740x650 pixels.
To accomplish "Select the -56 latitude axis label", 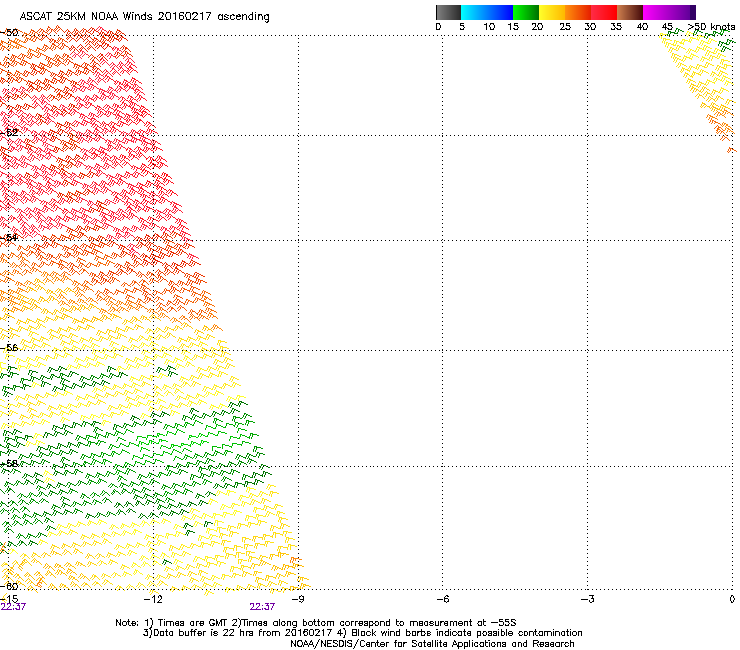I will click(9, 348).
